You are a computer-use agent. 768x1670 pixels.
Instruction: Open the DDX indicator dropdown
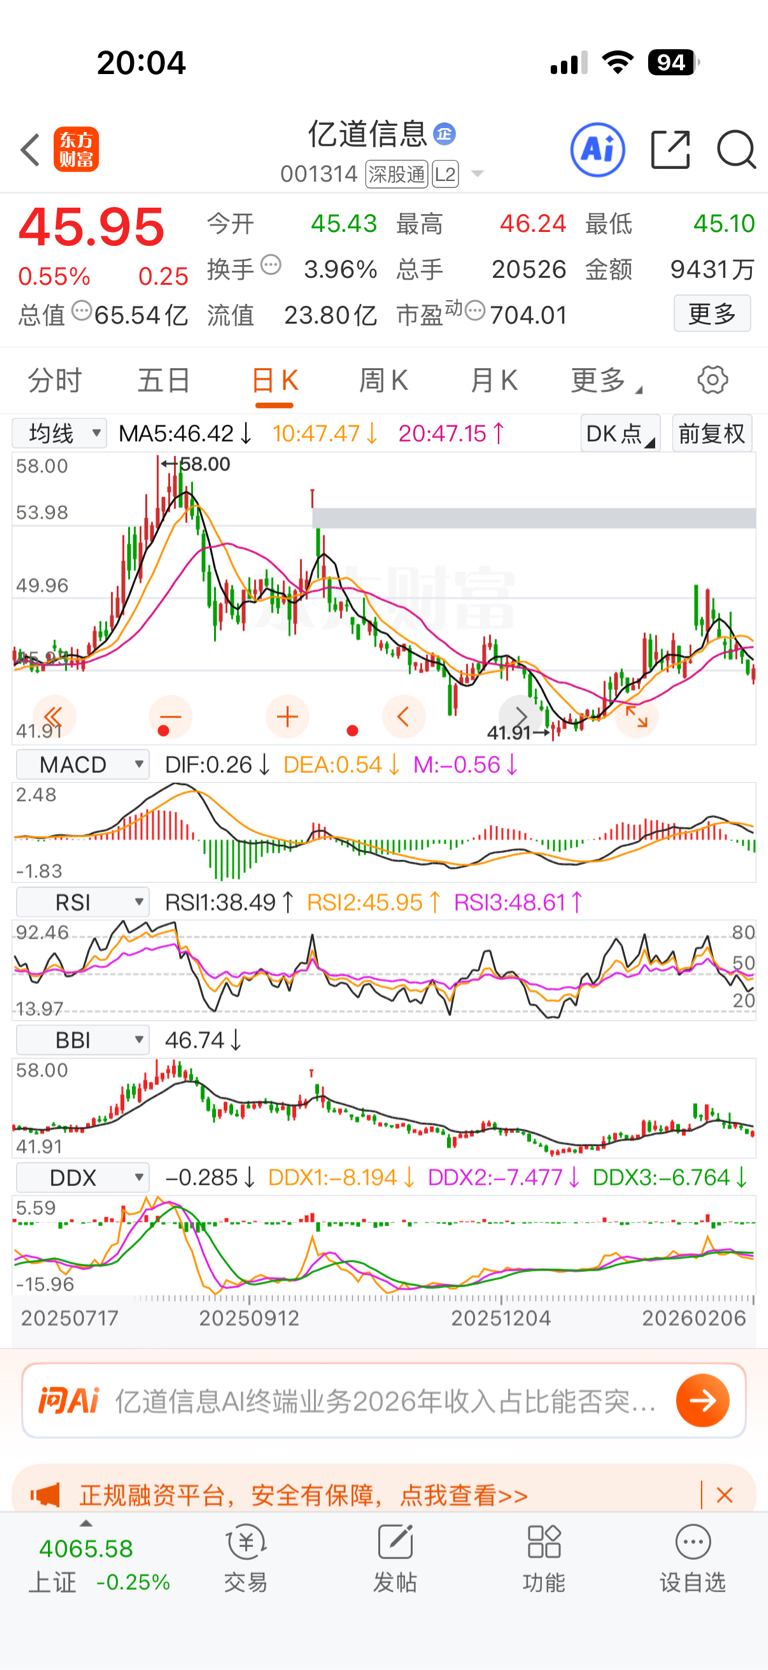coord(83,1178)
